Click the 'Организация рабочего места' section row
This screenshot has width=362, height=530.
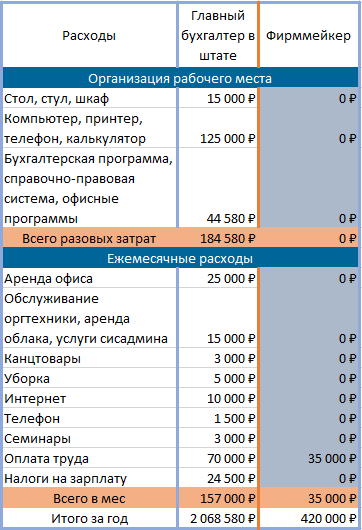(x=180, y=78)
